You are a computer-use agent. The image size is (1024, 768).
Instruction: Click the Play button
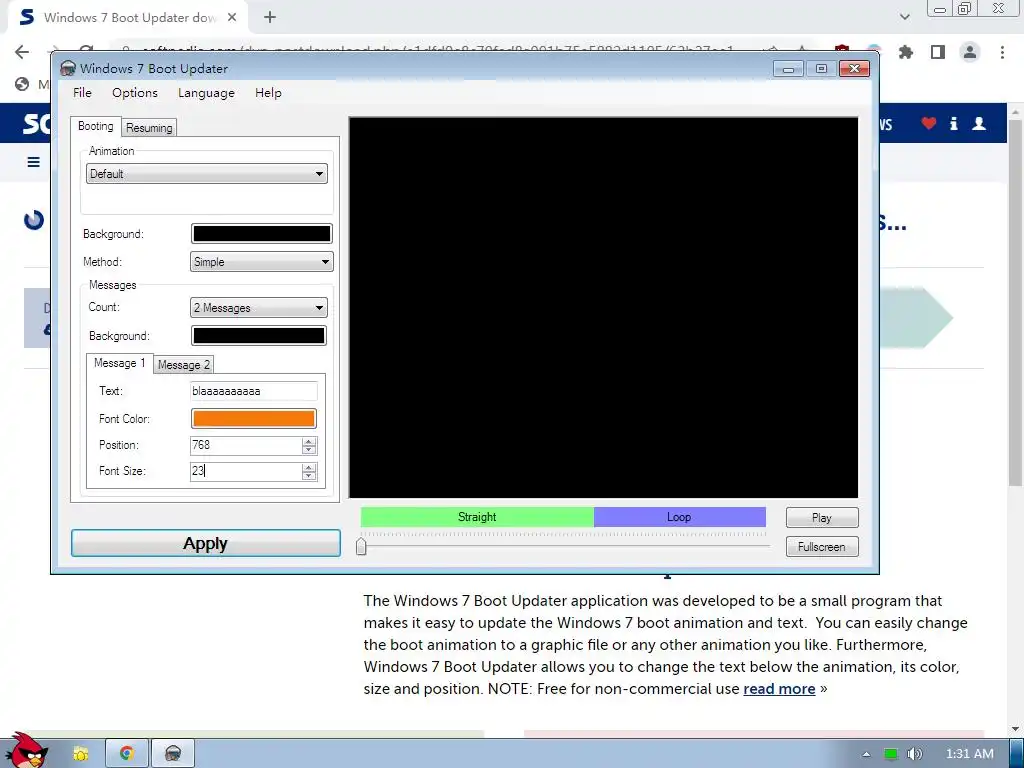[822, 518]
